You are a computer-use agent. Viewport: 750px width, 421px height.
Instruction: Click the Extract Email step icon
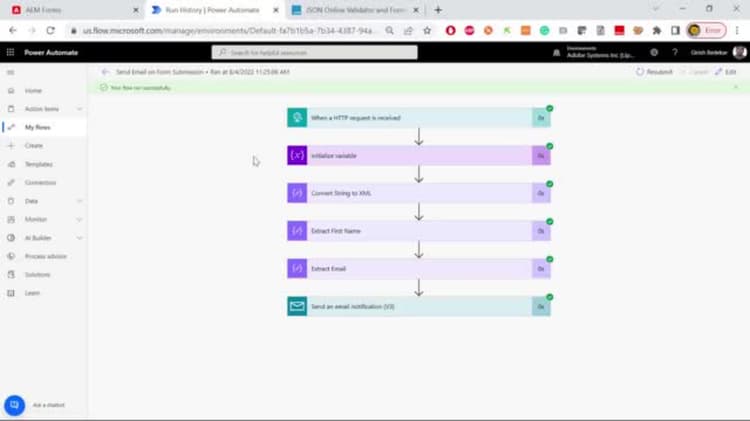[297, 269]
